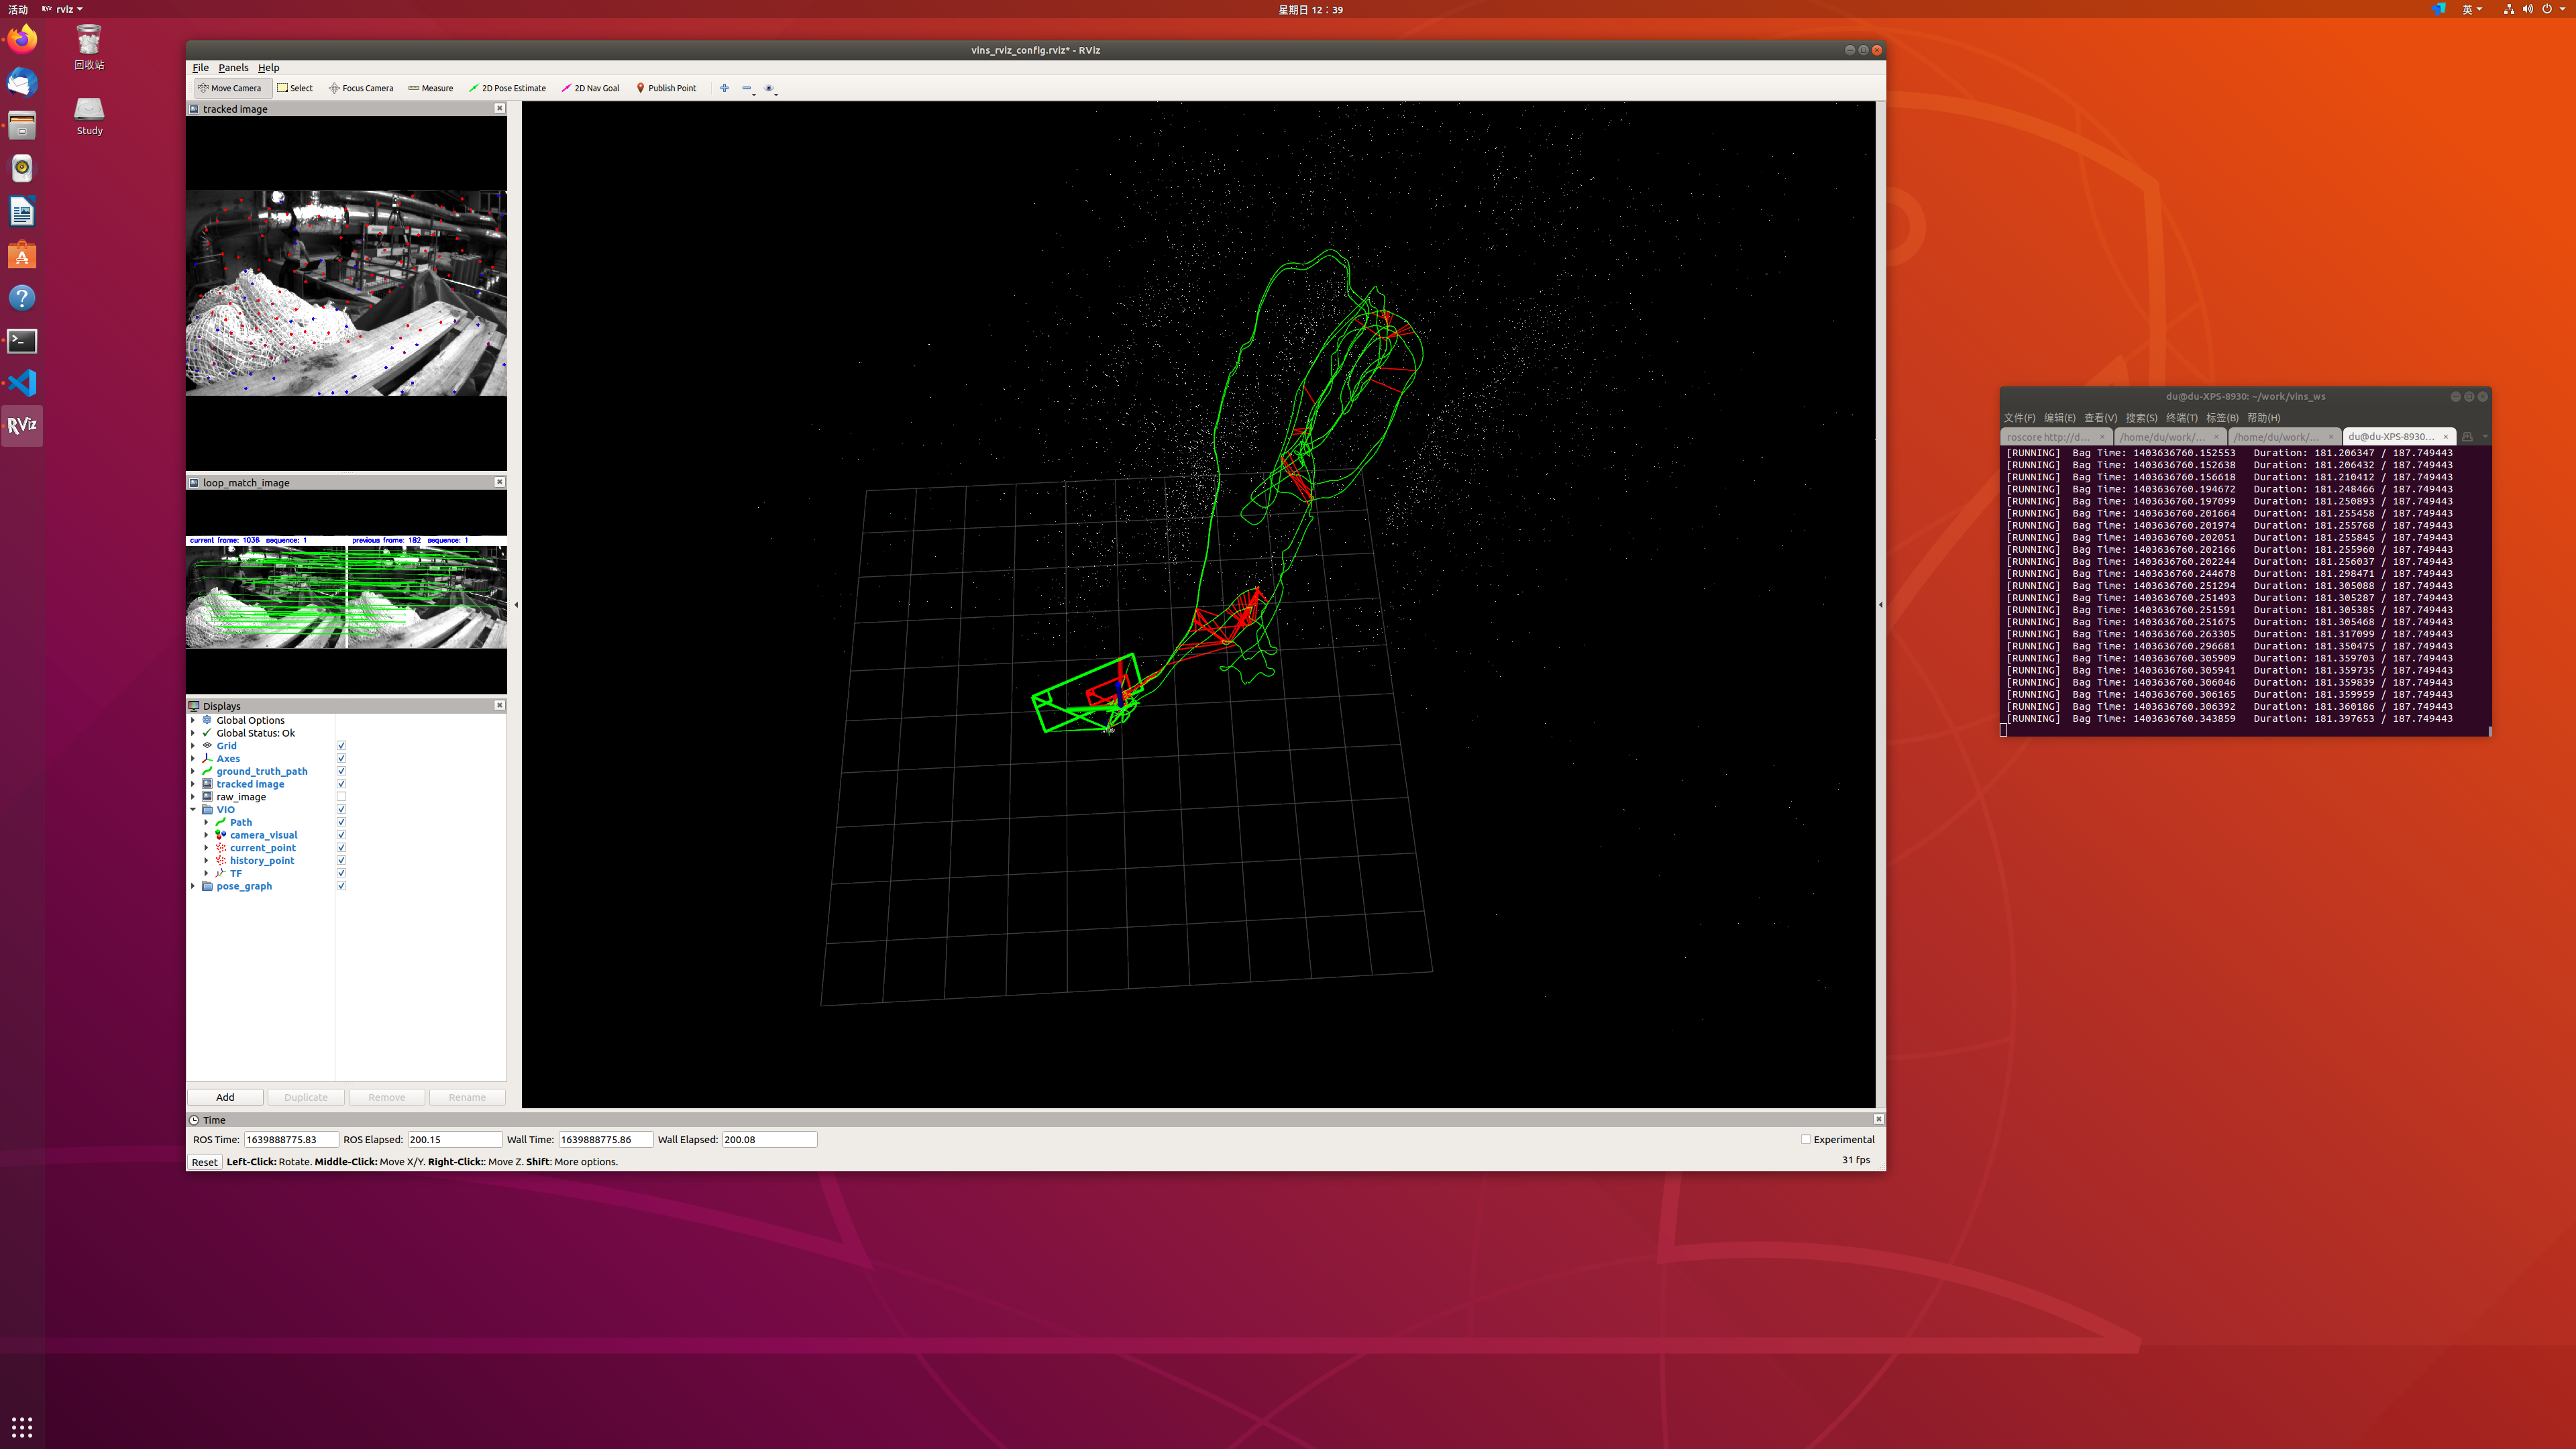Click the ROS Time field
The height and width of the screenshot is (1449, 2576).
point(290,1139)
